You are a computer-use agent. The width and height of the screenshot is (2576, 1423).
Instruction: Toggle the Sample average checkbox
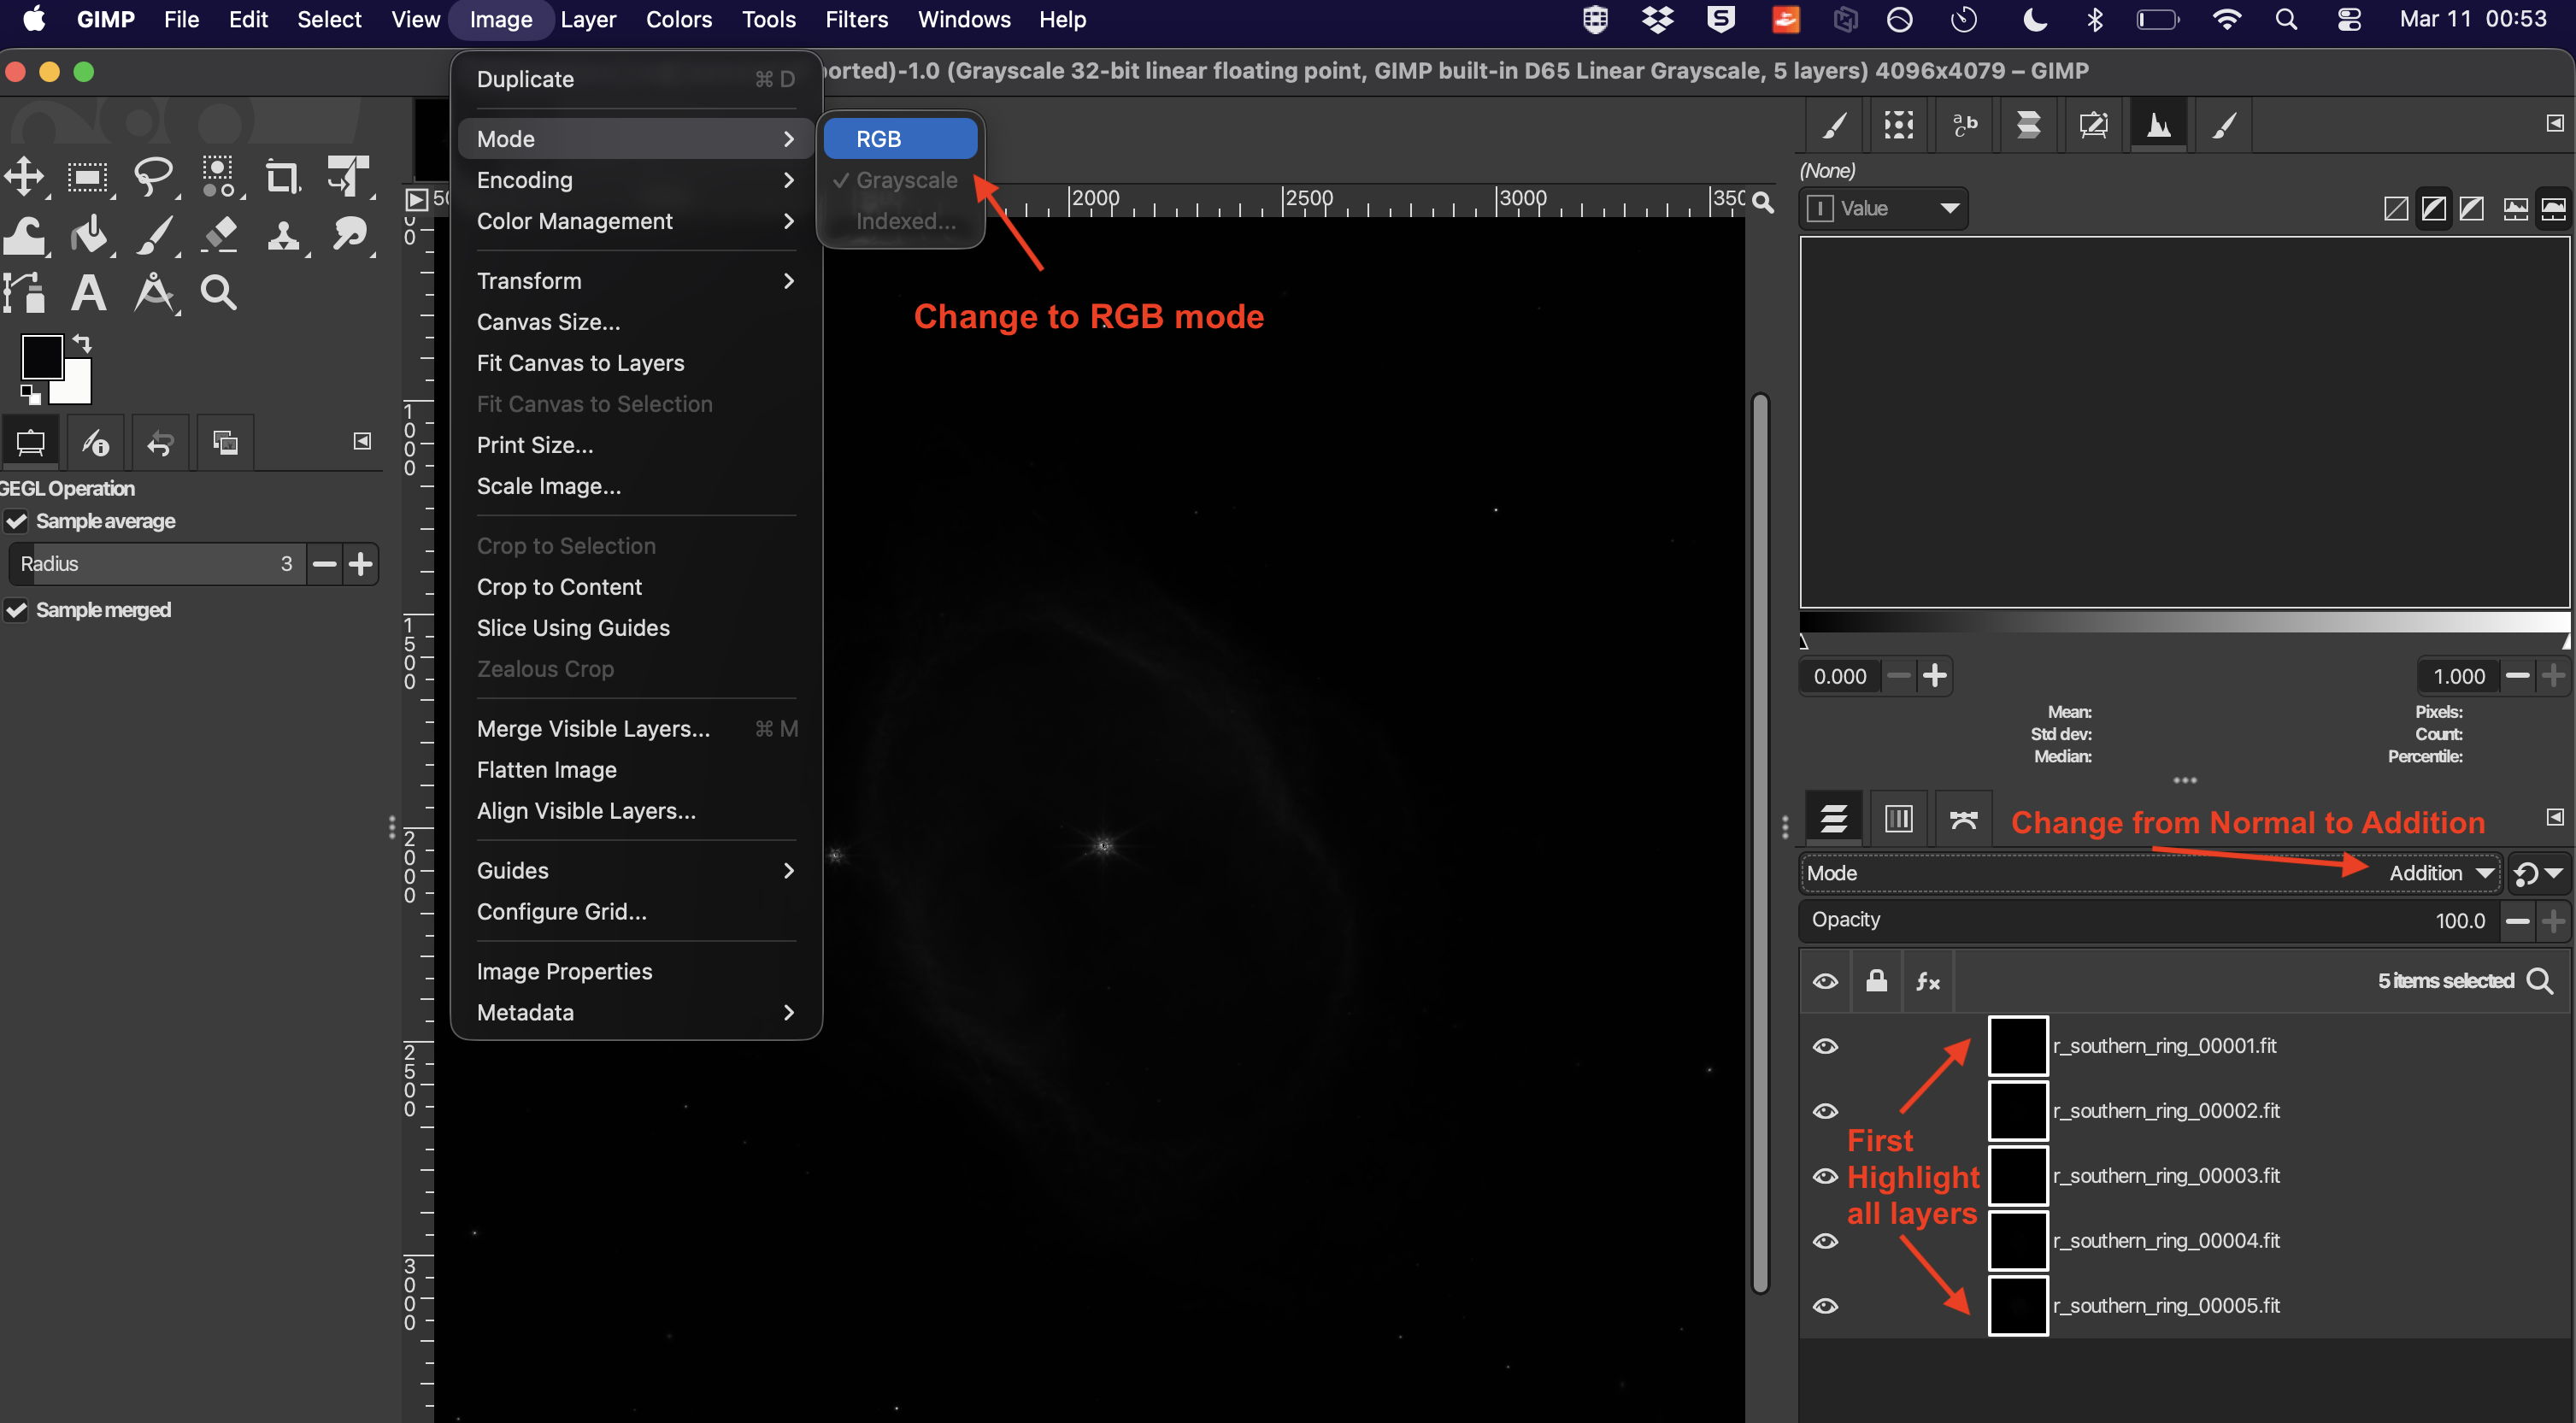pos(16,521)
